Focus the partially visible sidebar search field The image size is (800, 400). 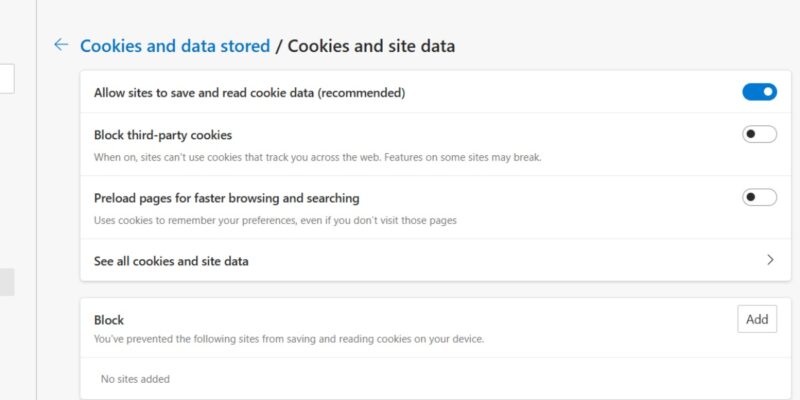pos(6,78)
